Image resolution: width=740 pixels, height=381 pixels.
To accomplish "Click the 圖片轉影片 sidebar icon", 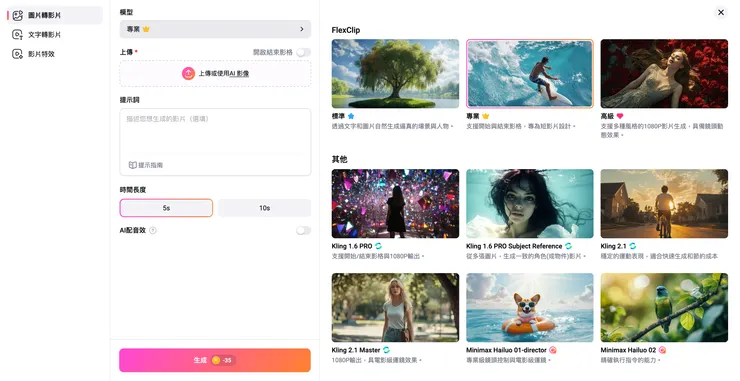I will (x=17, y=15).
